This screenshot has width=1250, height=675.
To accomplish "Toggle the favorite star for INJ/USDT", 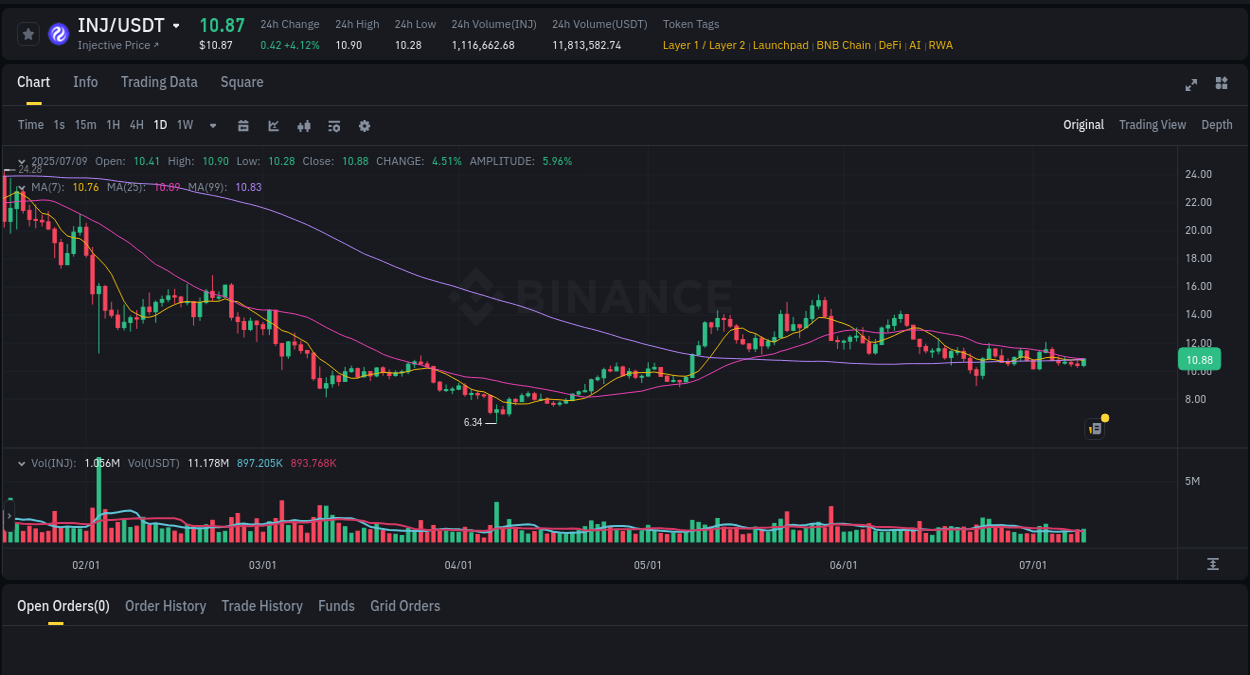I will (28, 33).
